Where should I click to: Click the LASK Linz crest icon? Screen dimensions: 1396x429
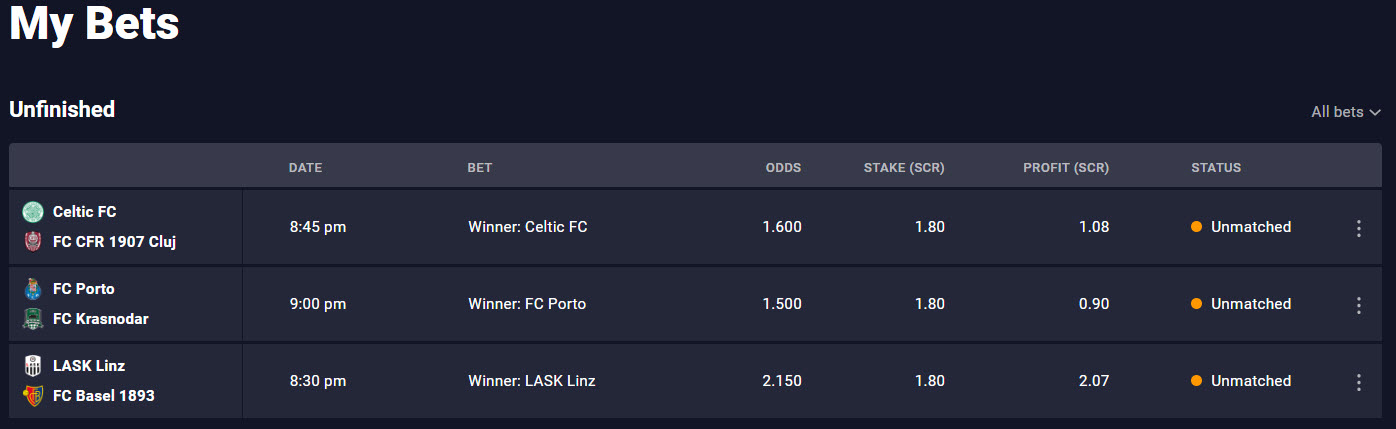(x=33, y=366)
